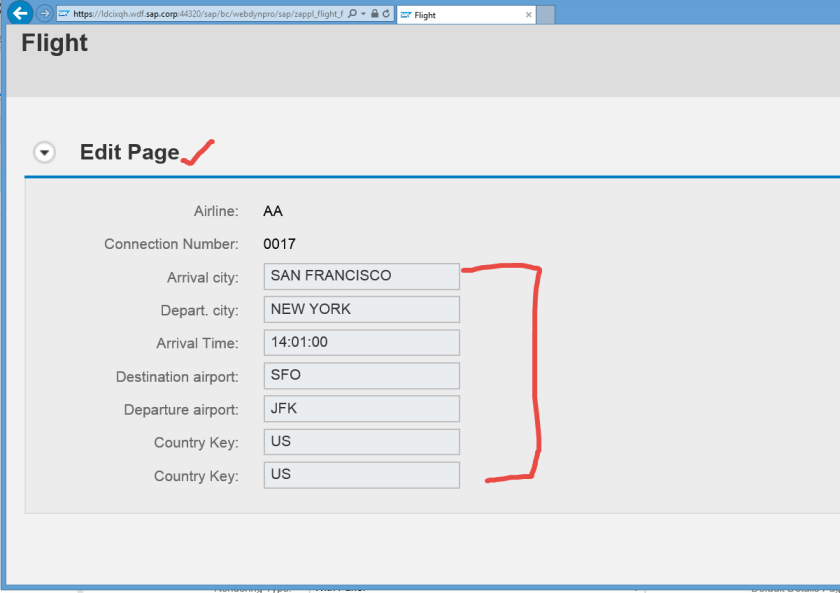840x593 pixels.
Task: Click the SAP favicon in address bar
Action: pyautogui.click(x=64, y=14)
